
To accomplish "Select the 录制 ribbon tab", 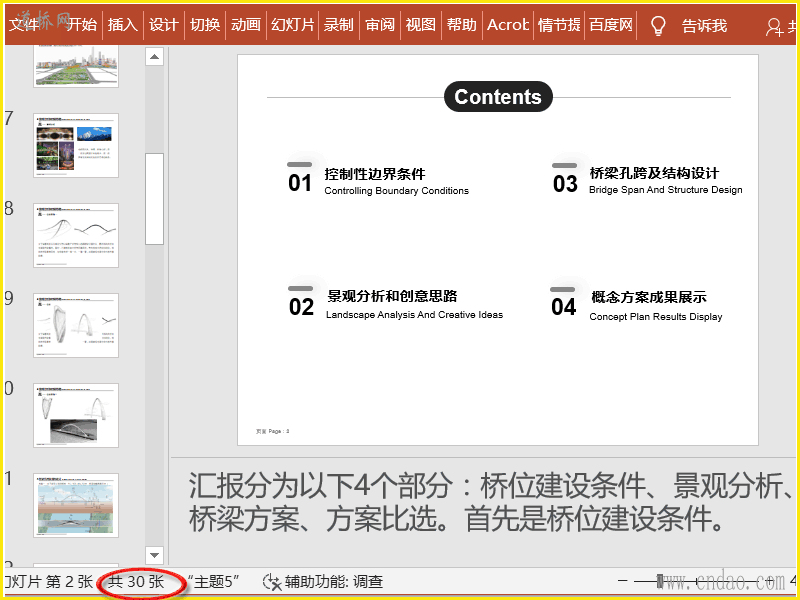I will [339, 24].
